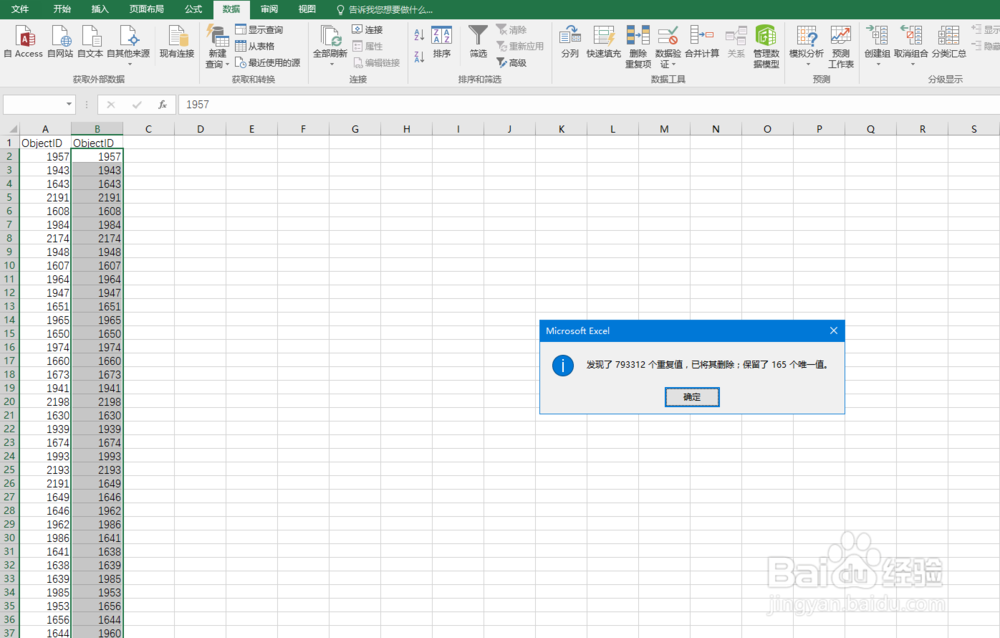
Task: Switch to View tab (视图)
Action: 307,9
